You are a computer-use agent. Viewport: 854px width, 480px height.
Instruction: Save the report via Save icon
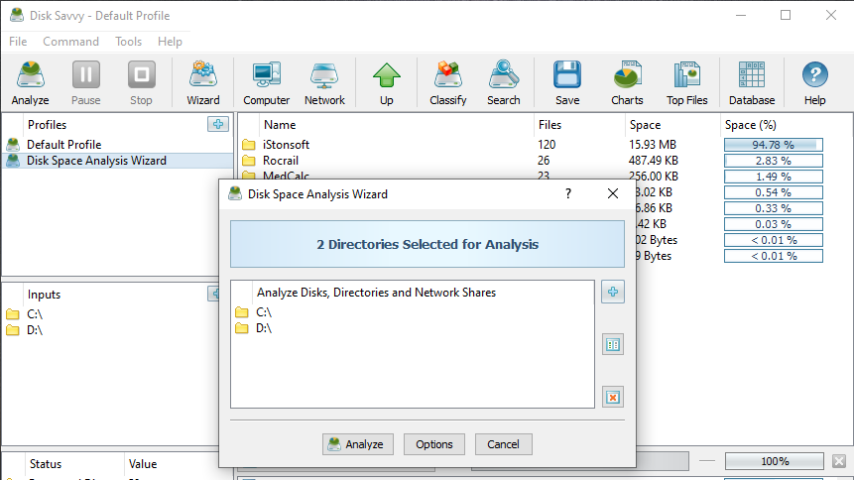[568, 83]
